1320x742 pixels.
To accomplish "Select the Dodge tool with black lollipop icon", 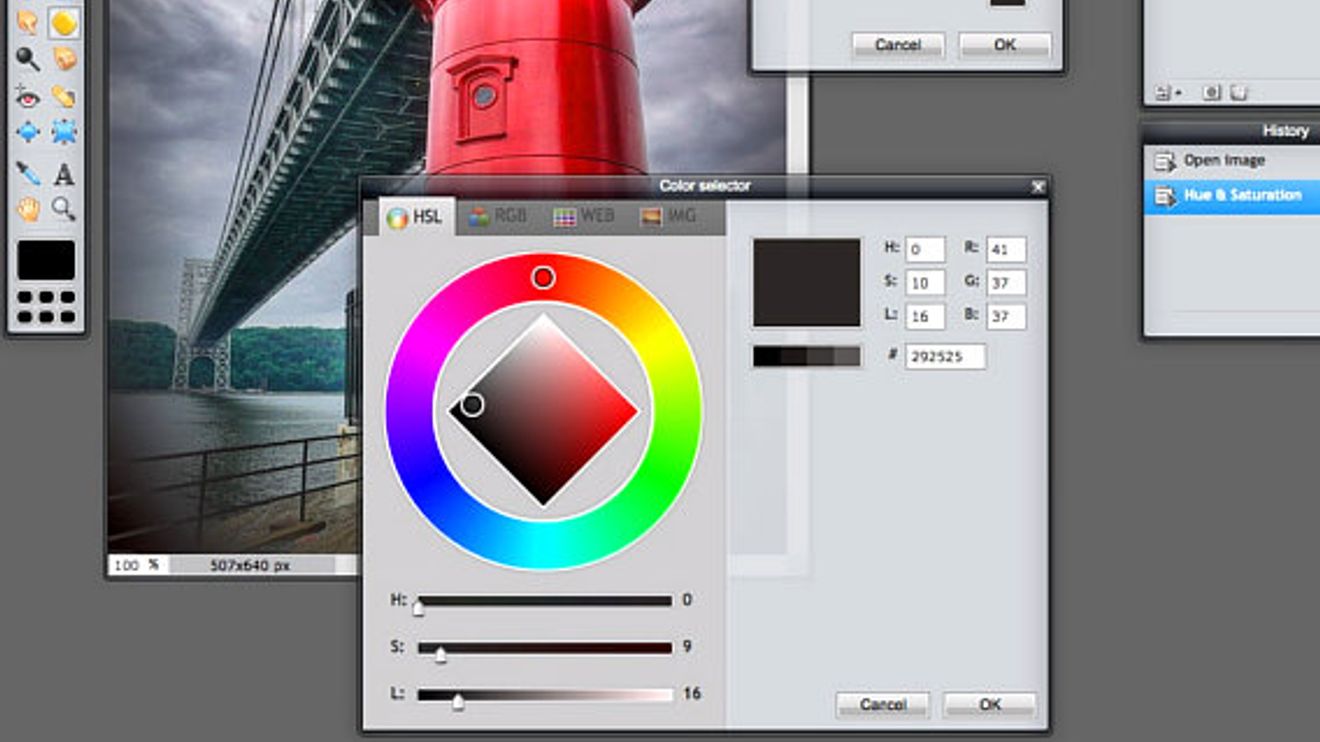I will click(x=28, y=59).
